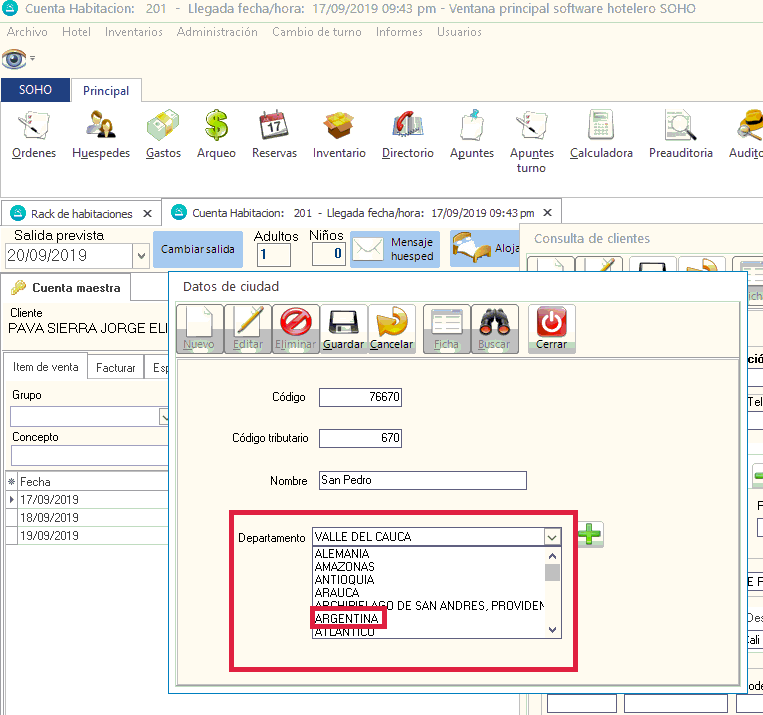Switch to Rack de habitaciones tab

[81, 214]
